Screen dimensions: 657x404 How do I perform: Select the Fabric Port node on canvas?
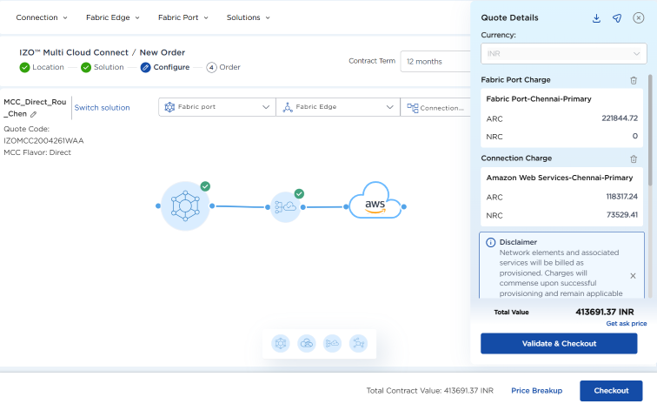(185, 206)
